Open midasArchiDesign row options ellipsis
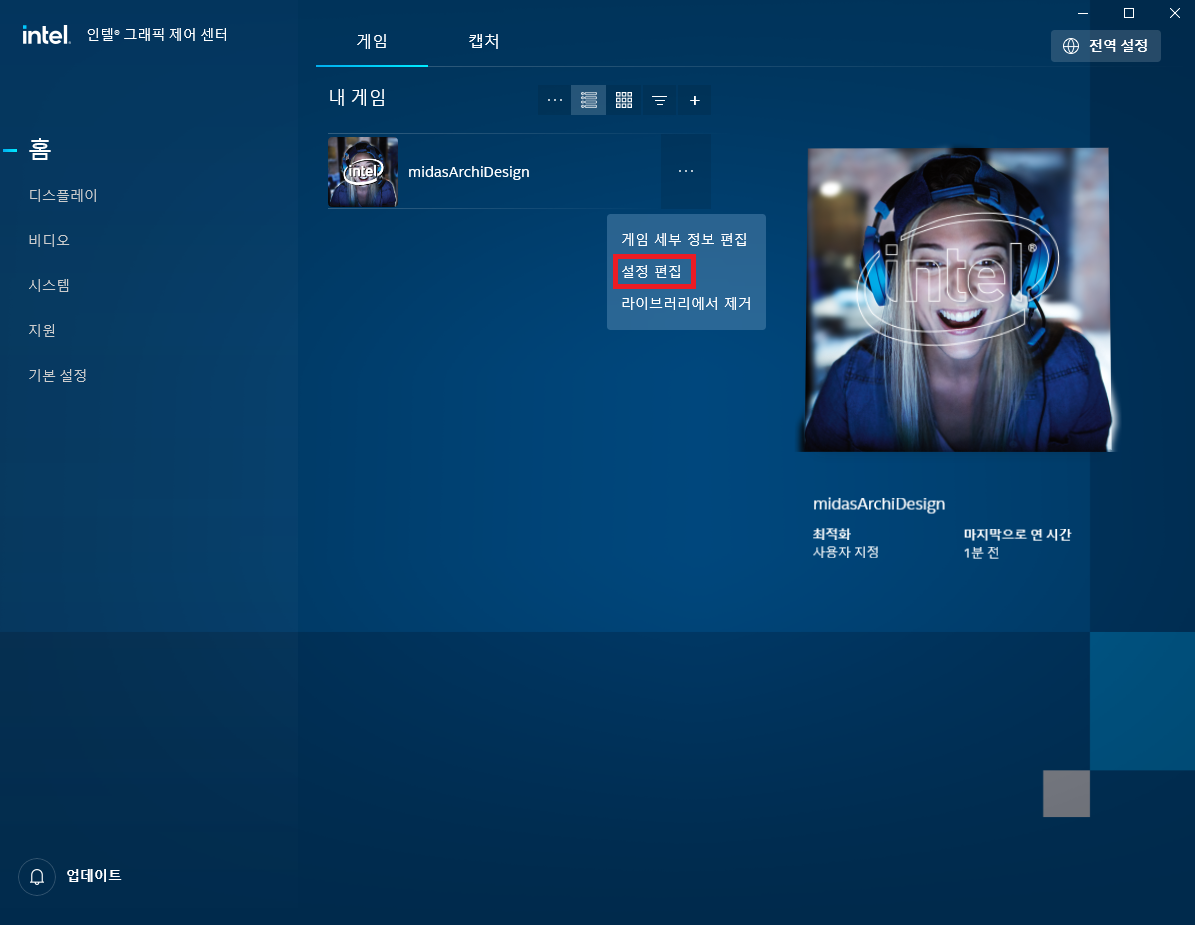The height and width of the screenshot is (925, 1195). coord(686,171)
